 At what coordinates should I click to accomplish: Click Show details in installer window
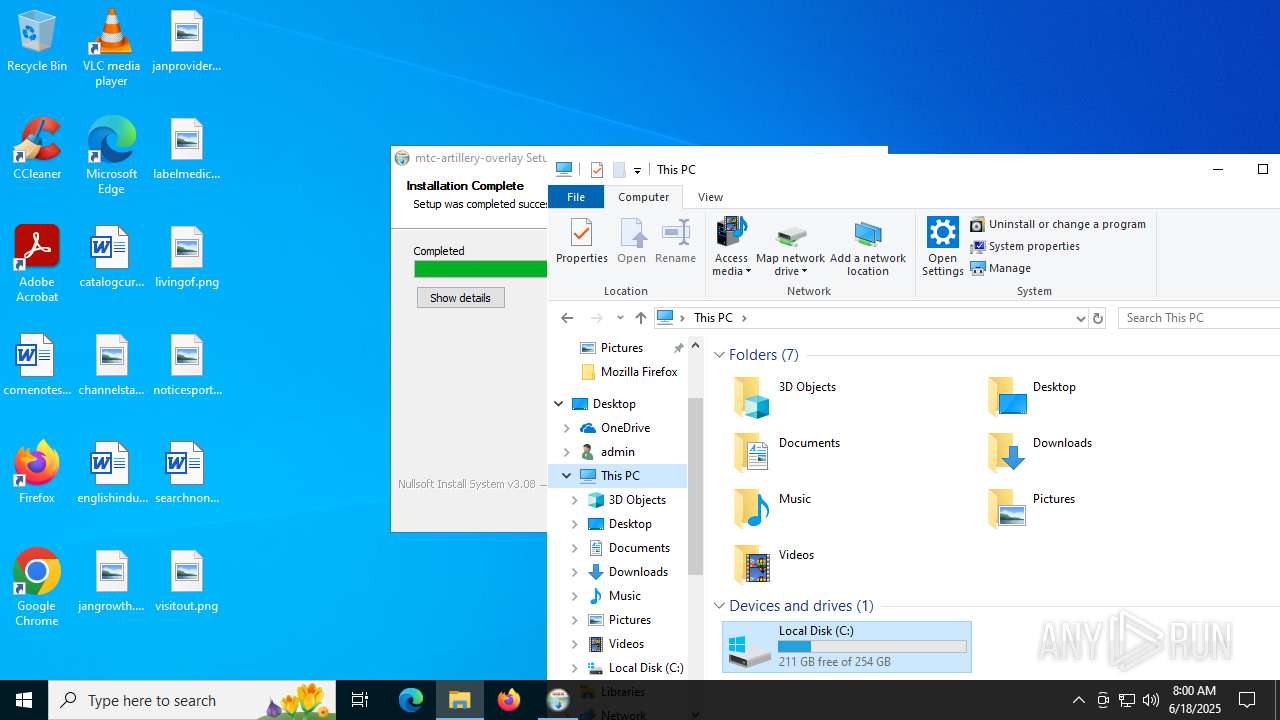tap(460, 298)
